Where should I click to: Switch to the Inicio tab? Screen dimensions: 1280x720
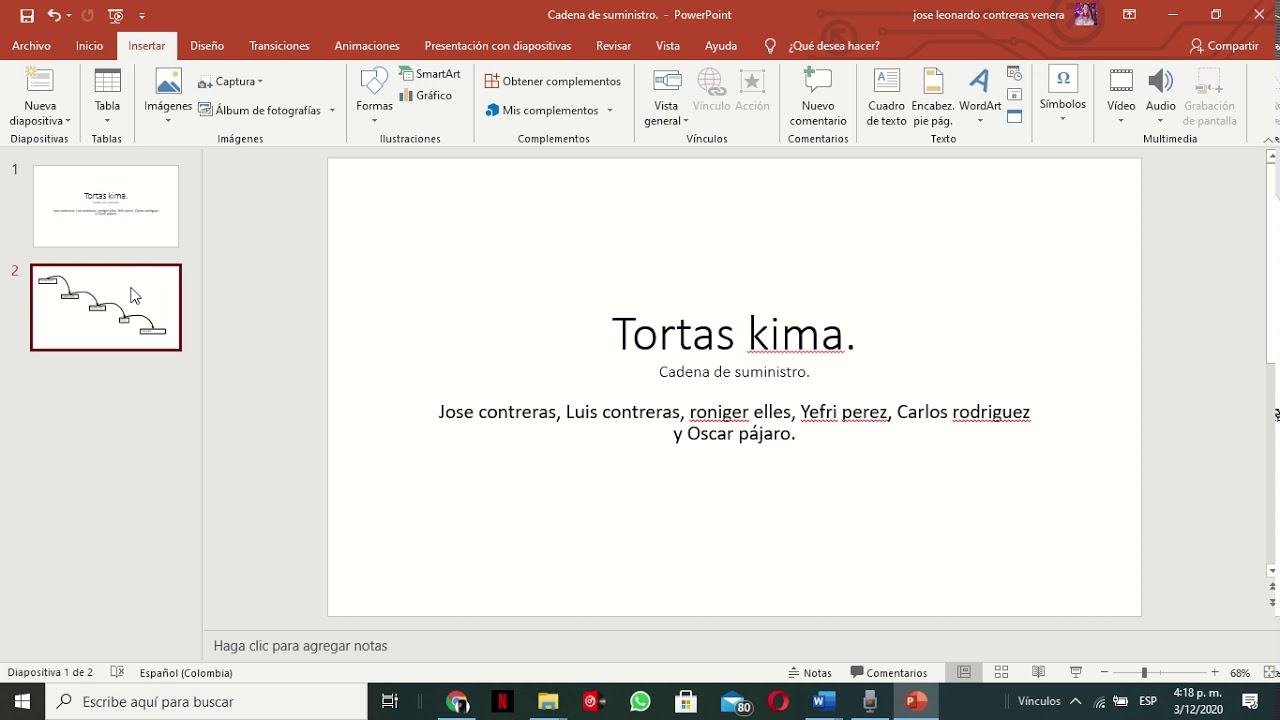[89, 46]
